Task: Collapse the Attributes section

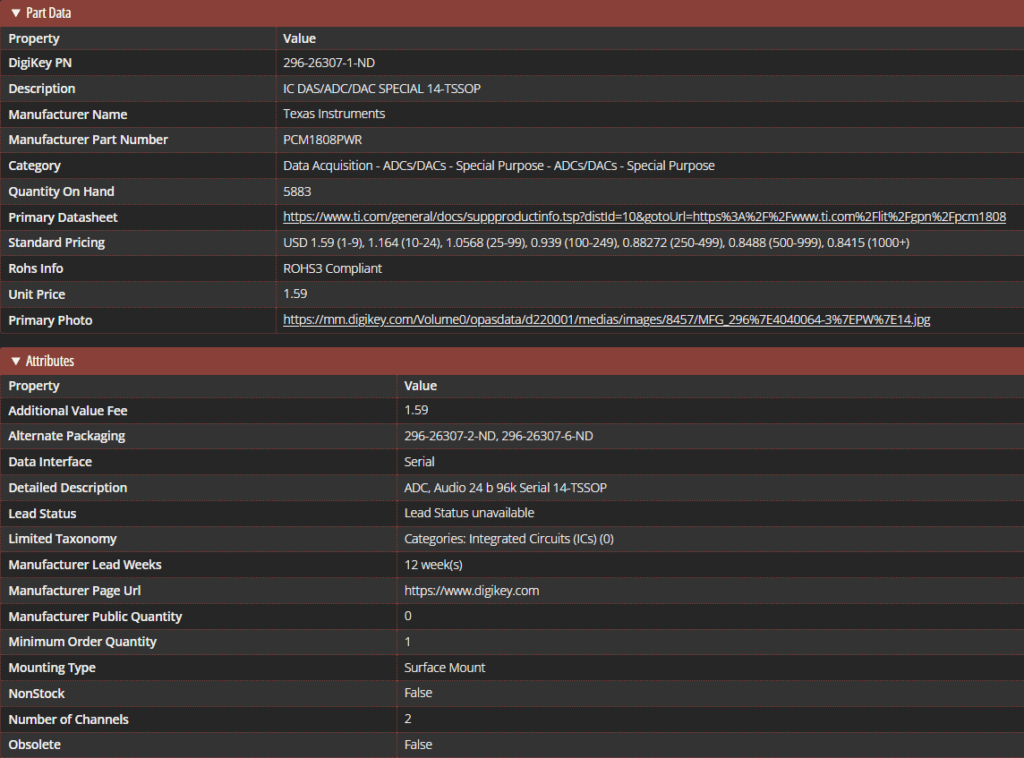Action: (16, 361)
